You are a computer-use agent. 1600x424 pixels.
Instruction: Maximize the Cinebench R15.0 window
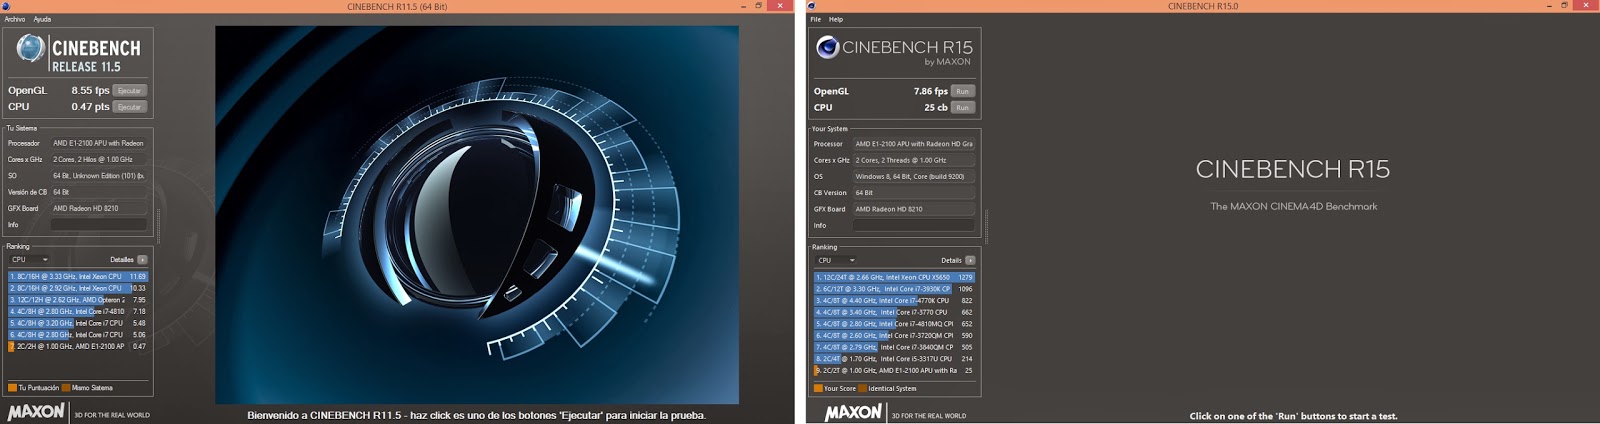click(x=1565, y=6)
